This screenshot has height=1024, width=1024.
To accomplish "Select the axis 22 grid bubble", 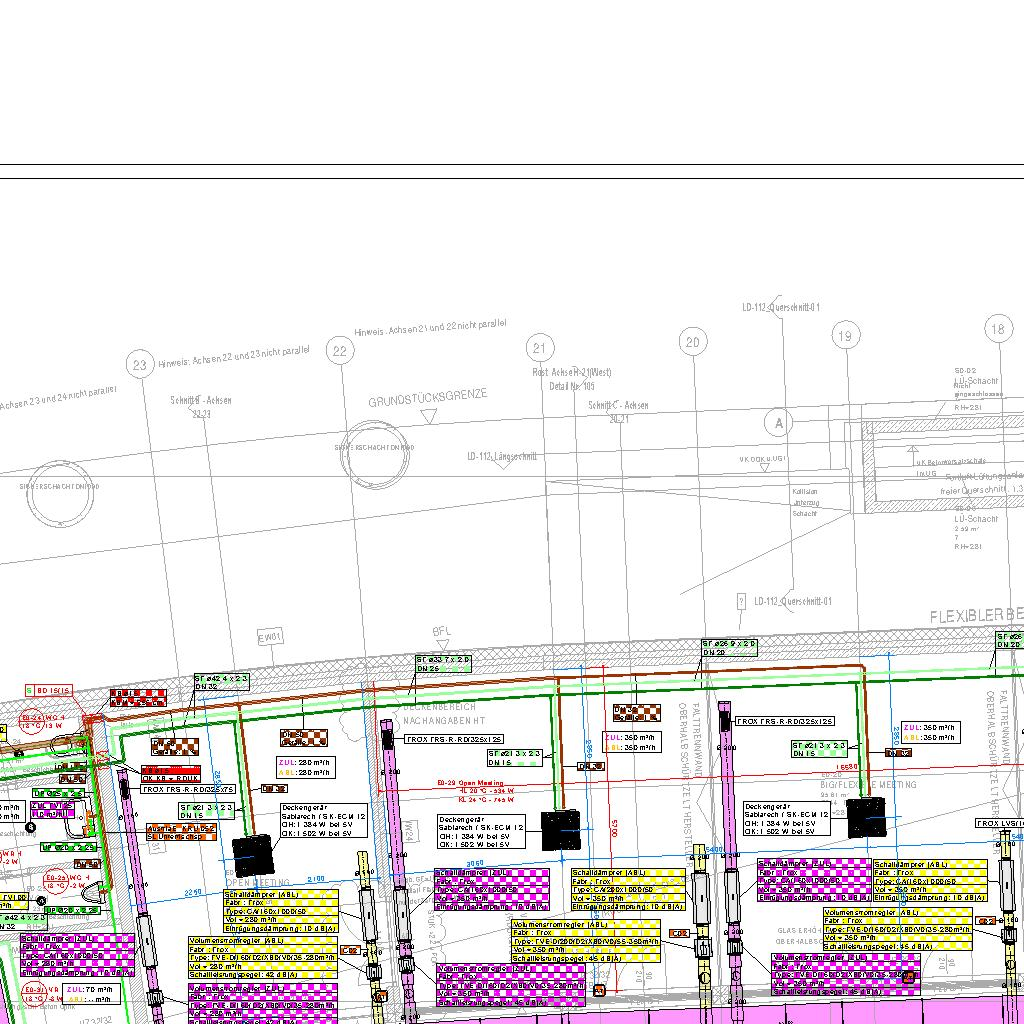I will pyautogui.click(x=341, y=351).
